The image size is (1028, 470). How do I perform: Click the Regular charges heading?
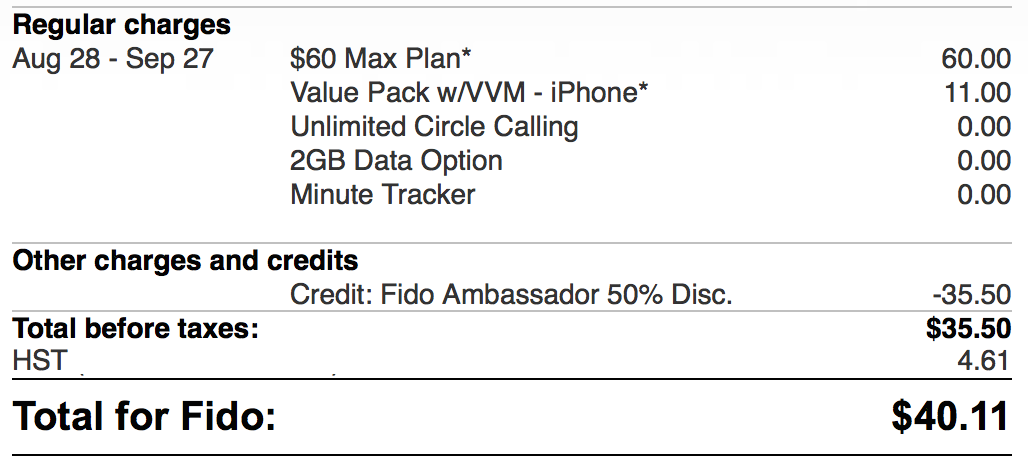(121, 25)
